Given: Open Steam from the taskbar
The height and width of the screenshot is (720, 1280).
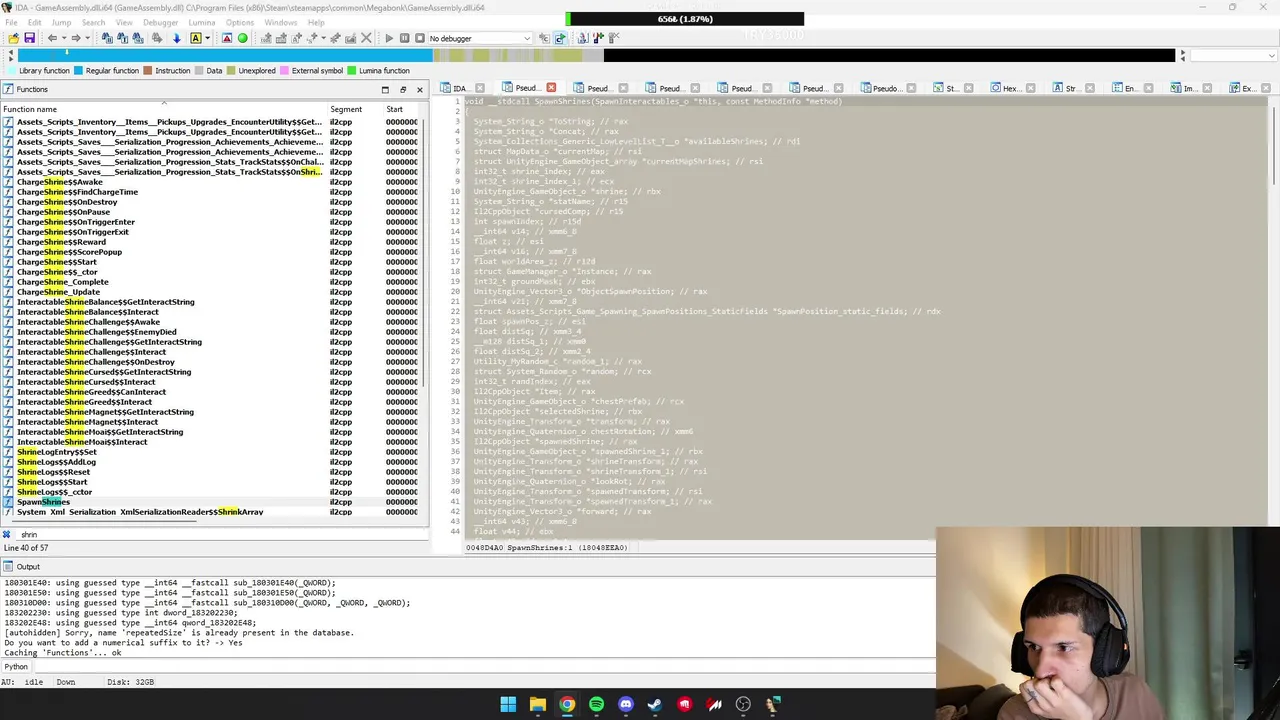Looking at the screenshot, I should pos(655,704).
